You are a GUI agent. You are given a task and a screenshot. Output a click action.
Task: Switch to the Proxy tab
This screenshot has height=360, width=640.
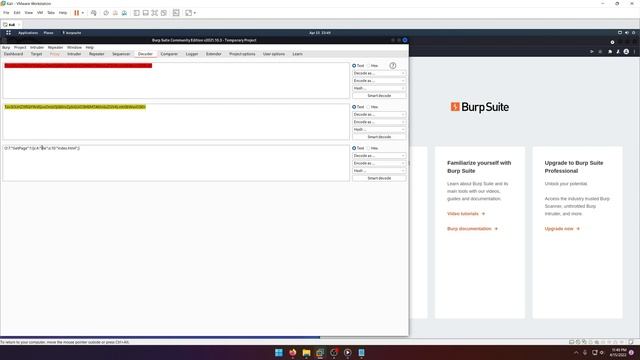pyautogui.click(x=55, y=54)
